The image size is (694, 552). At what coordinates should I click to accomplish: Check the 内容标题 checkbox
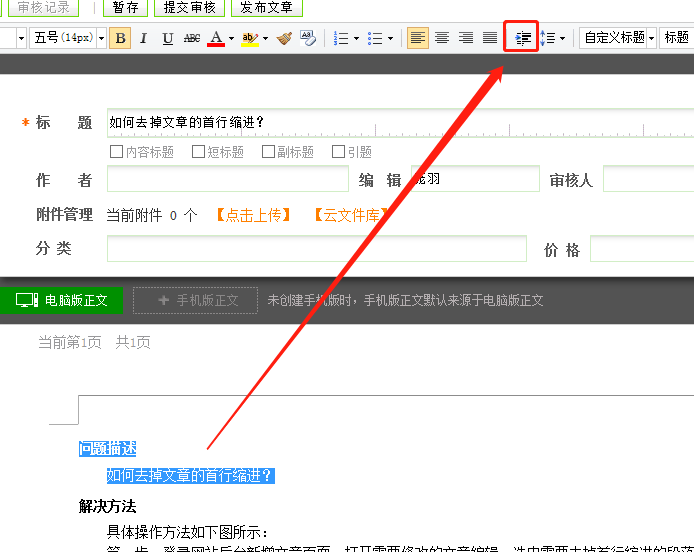(116, 152)
